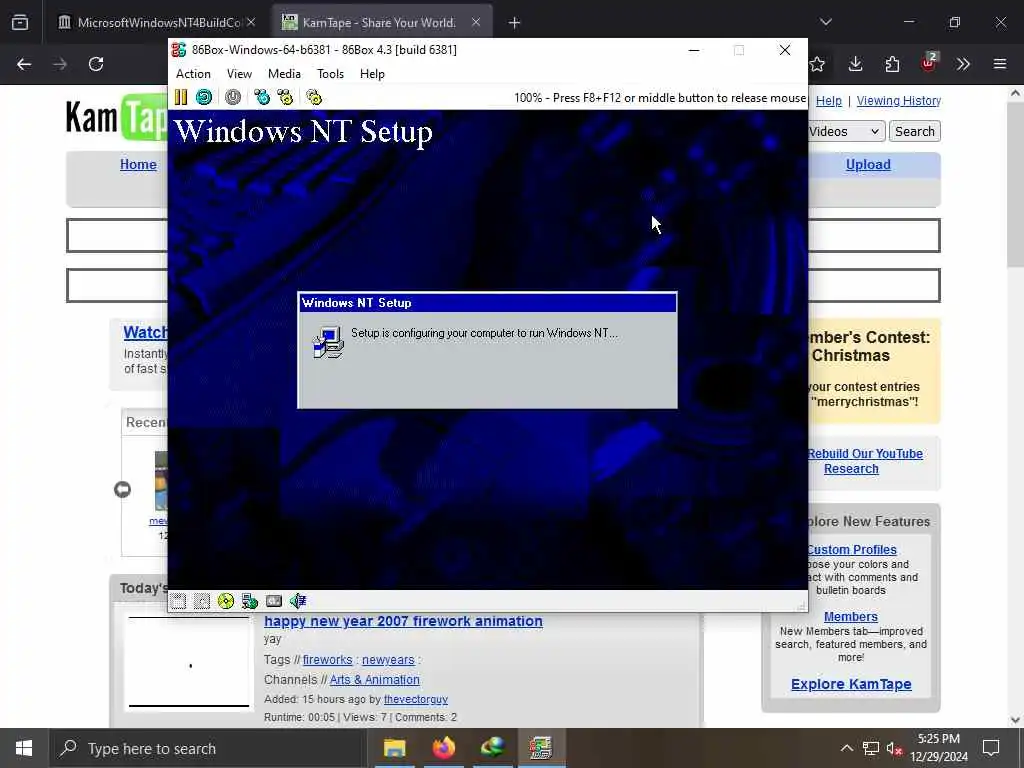
Task: Switch to MicrosoftWindowsNT4BuildCo browser tab
Action: 149,23
